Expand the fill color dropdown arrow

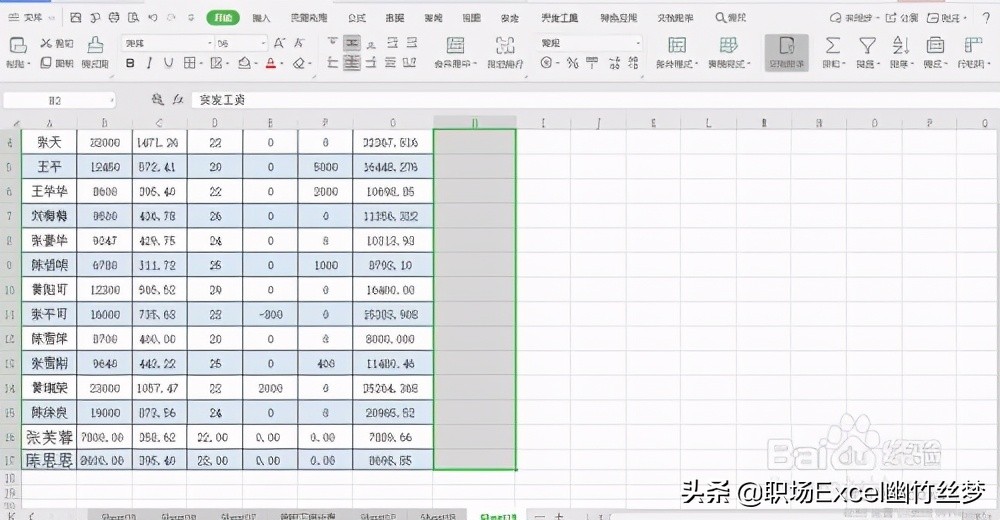click(256, 64)
